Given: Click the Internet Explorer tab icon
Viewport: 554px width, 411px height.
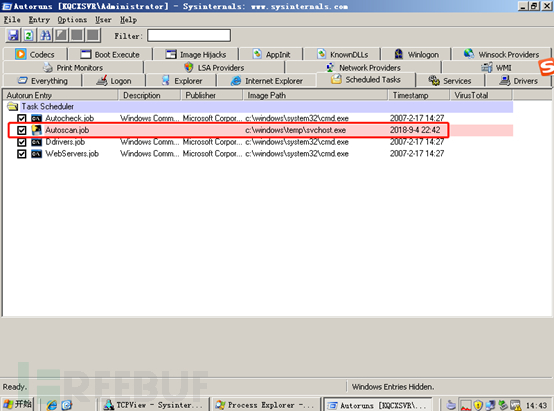Looking at the screenshot, I should point(236,81).
